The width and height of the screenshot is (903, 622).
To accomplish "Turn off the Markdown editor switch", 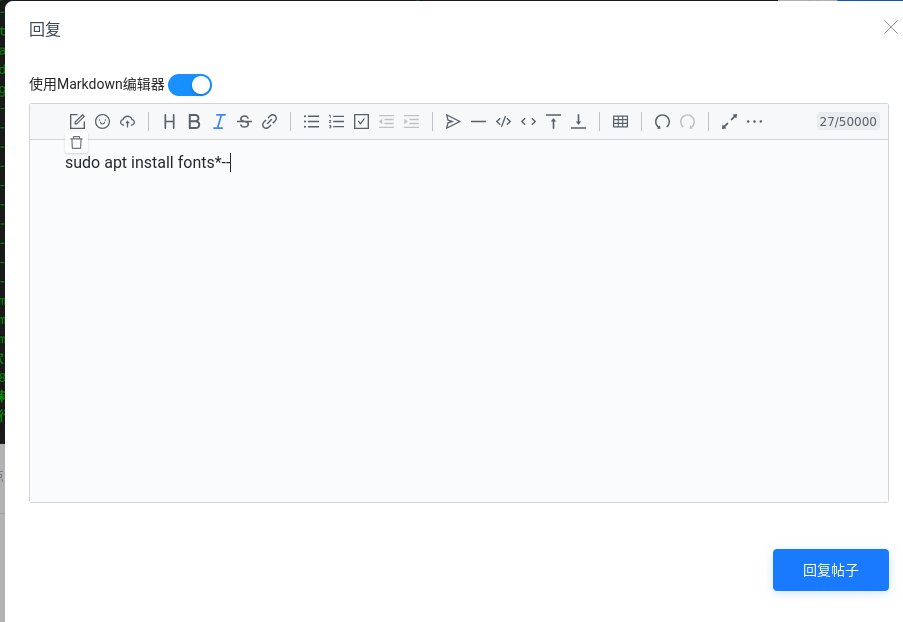I will 190,85.
